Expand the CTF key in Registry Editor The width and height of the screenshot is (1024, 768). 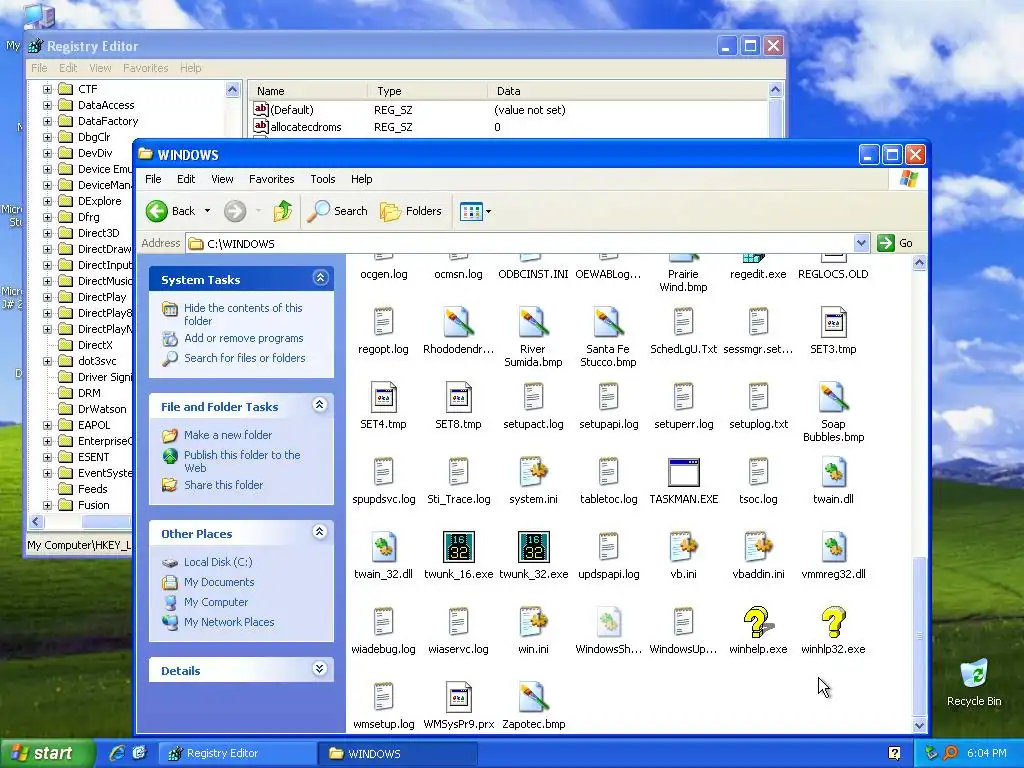pyautogui.click(x=47, y=89)
